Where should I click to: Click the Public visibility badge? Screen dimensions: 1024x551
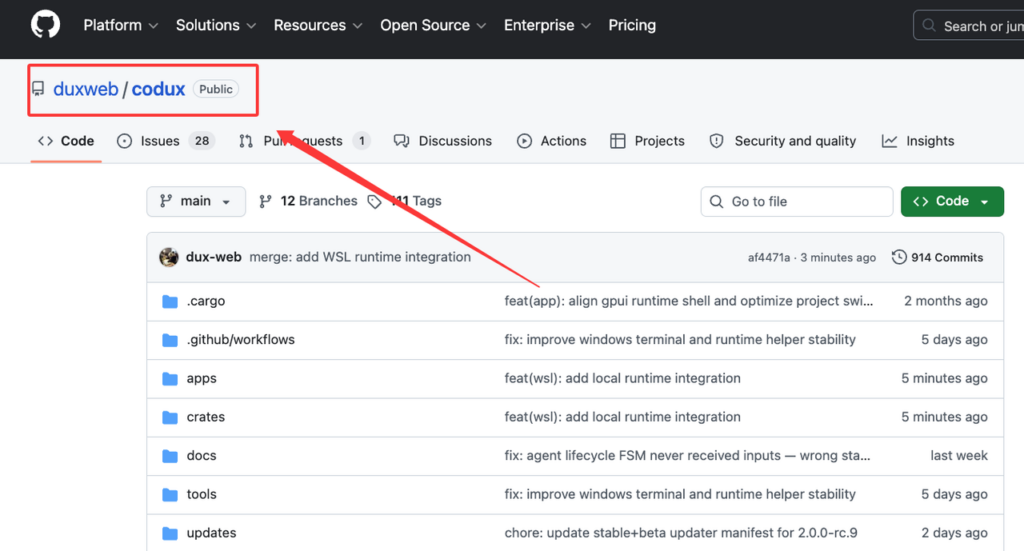216,89
